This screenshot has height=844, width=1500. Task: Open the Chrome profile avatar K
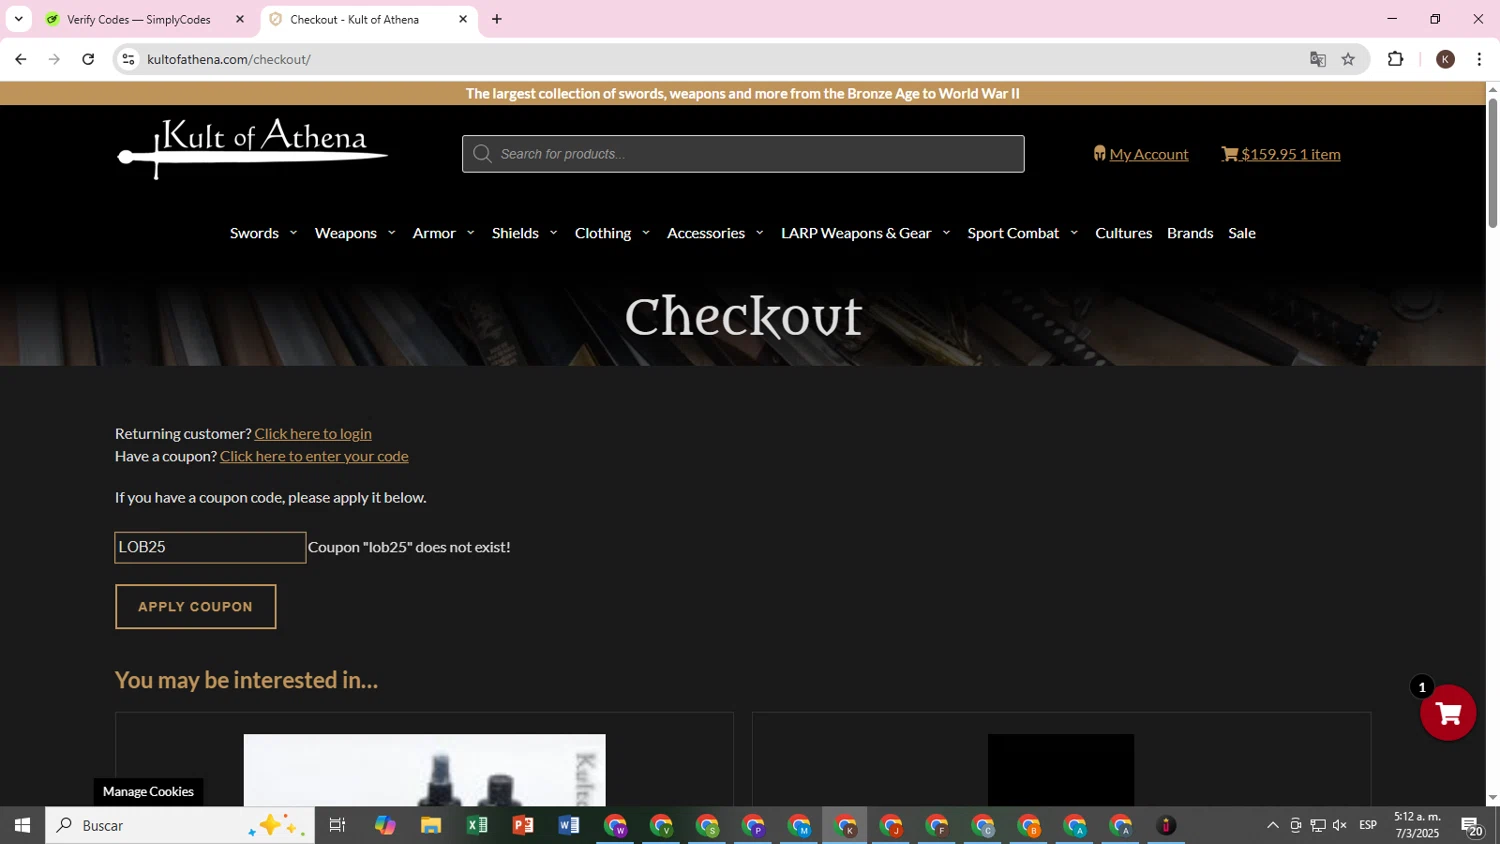pos(1445,59)
